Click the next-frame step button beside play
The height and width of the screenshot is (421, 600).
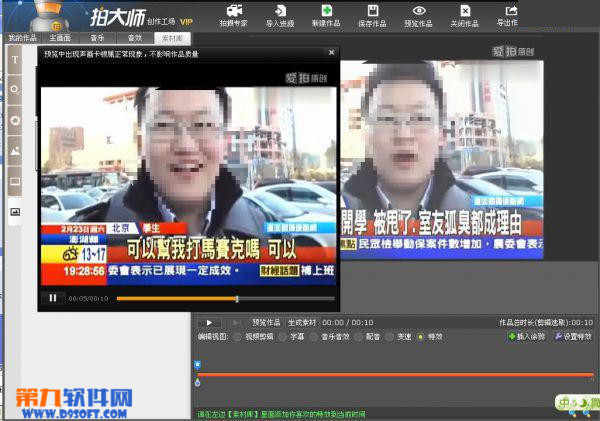pyautogui.click(x=236, y=323)
